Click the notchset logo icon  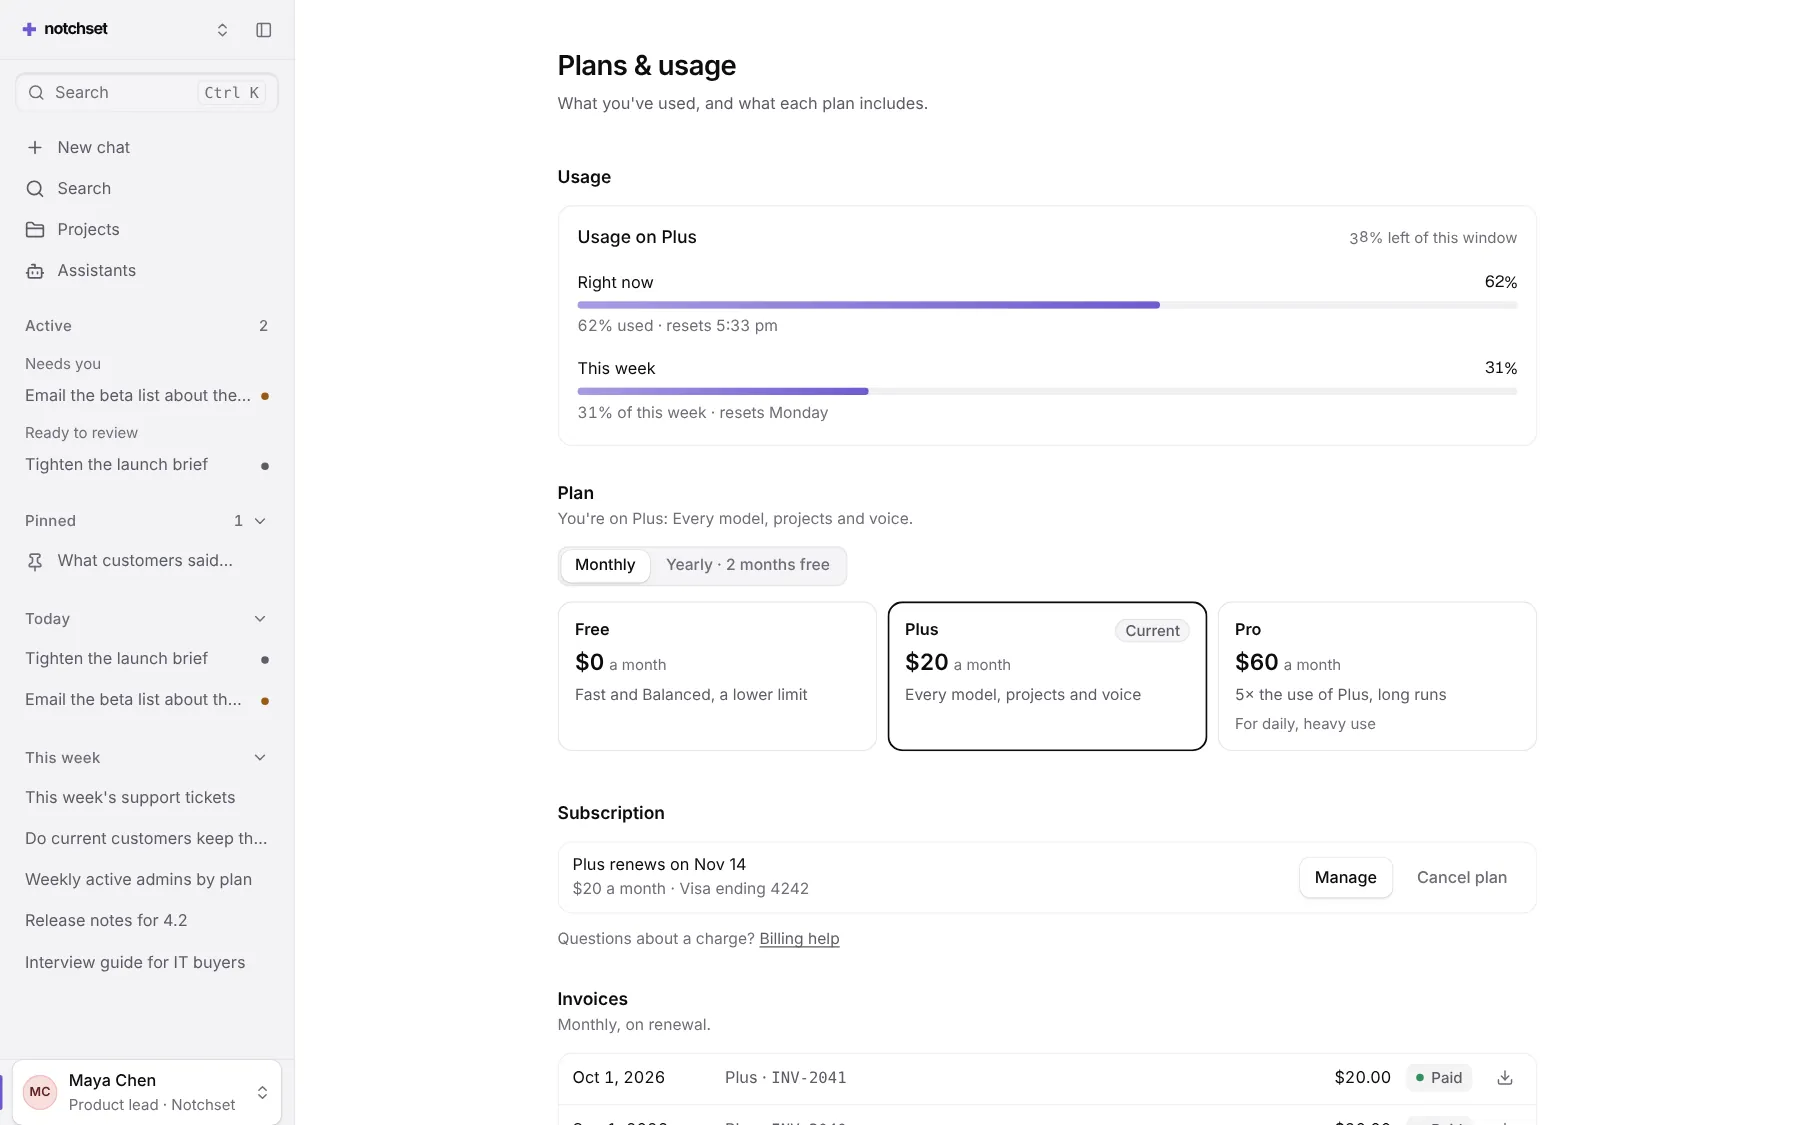click(x=29, y=29)
